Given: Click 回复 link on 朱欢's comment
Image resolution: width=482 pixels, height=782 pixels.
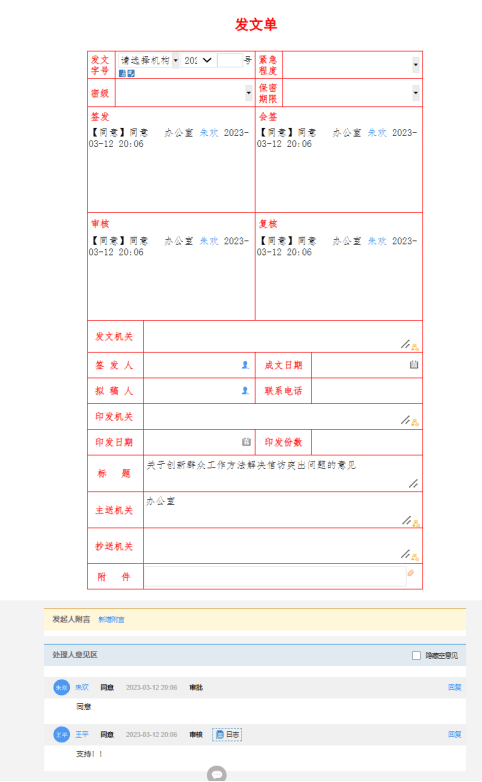Looking at the screenshot, I should (x=455, y=687).
